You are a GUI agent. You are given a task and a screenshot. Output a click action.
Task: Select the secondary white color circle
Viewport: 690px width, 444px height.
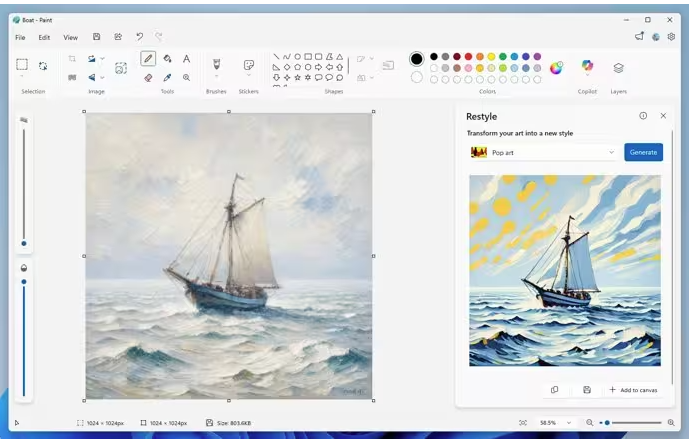coord(417,77)
